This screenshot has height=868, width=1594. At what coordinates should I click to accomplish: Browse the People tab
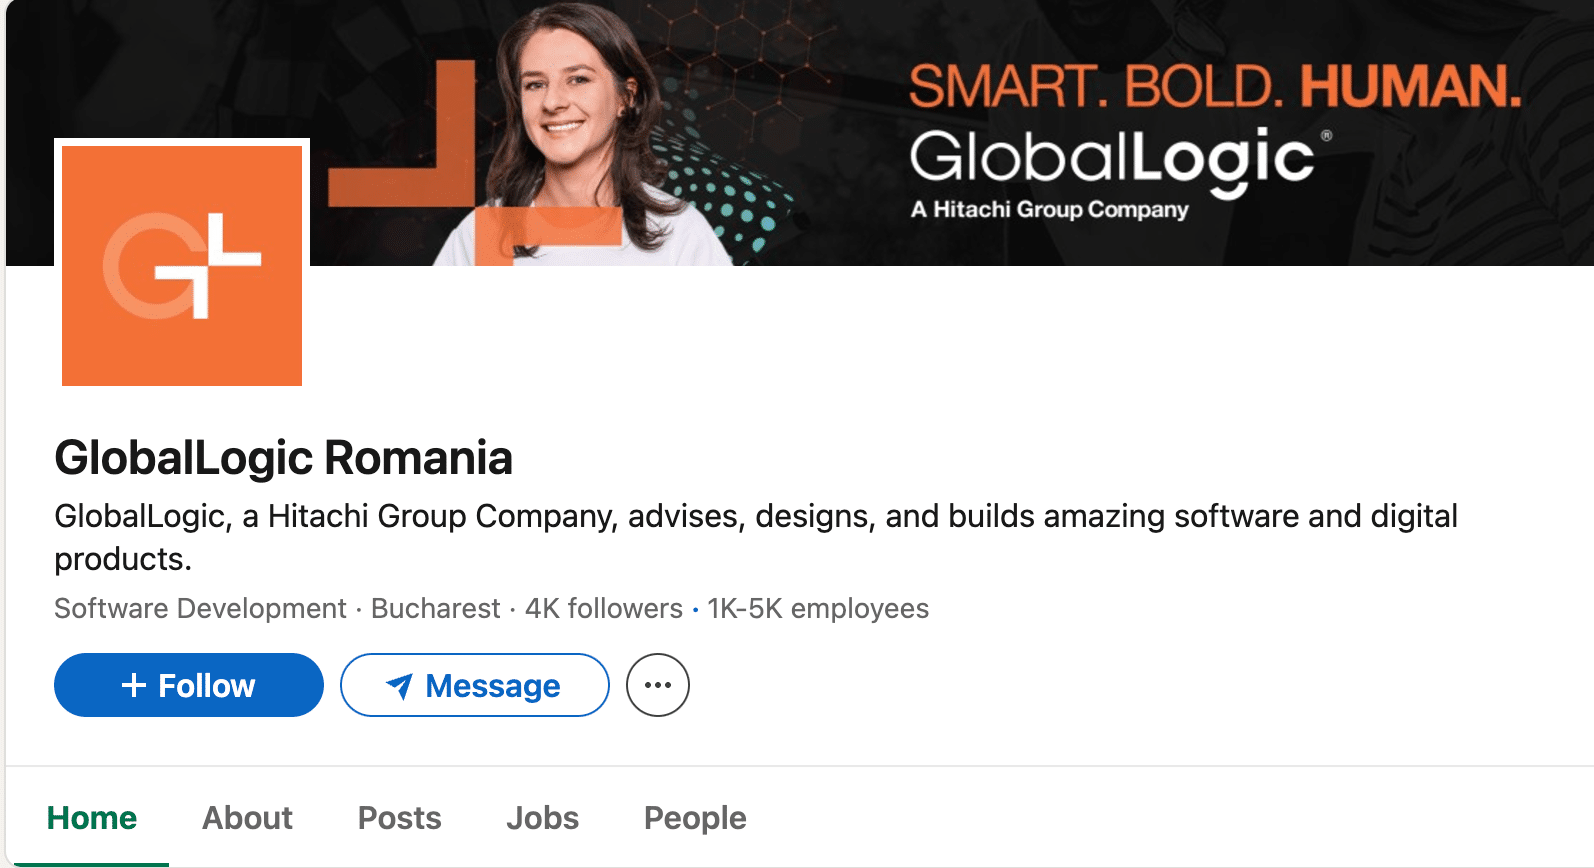694,817
